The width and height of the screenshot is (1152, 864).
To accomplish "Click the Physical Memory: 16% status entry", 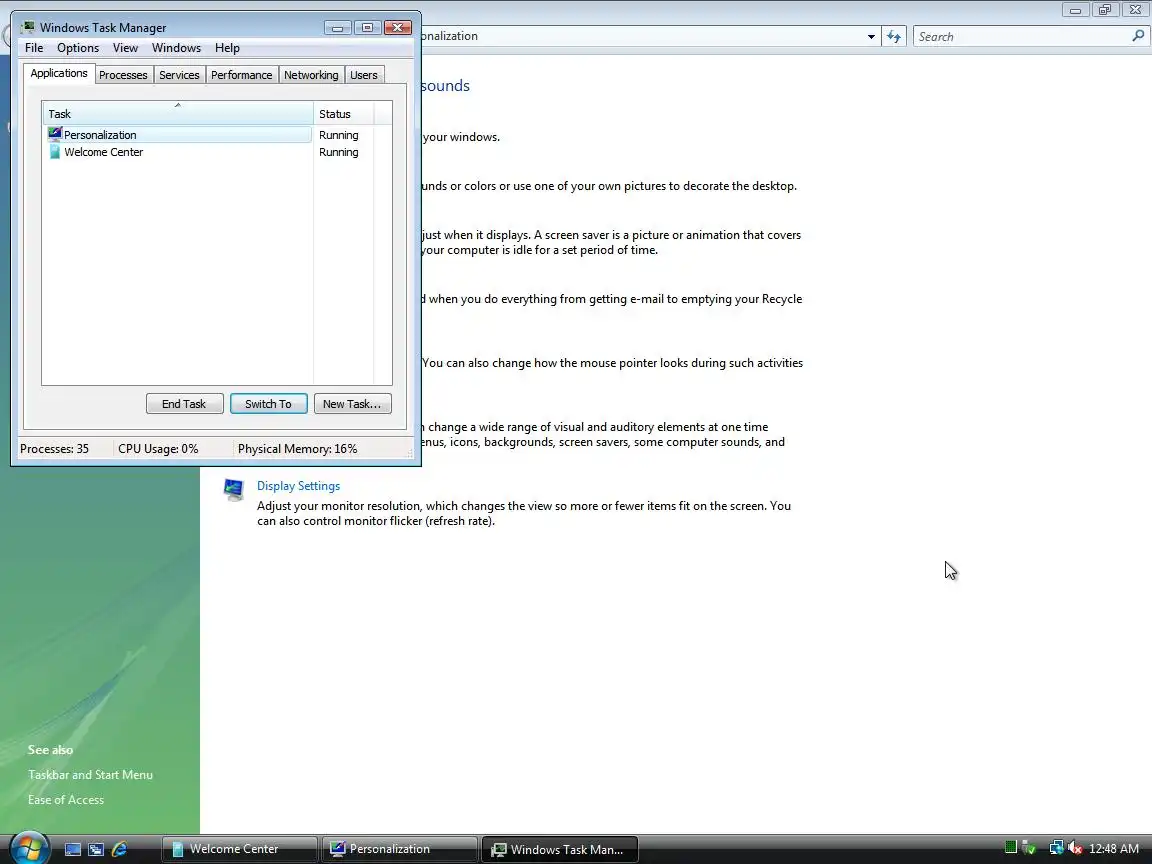I will pyautogui.click(x=298, y=449).
